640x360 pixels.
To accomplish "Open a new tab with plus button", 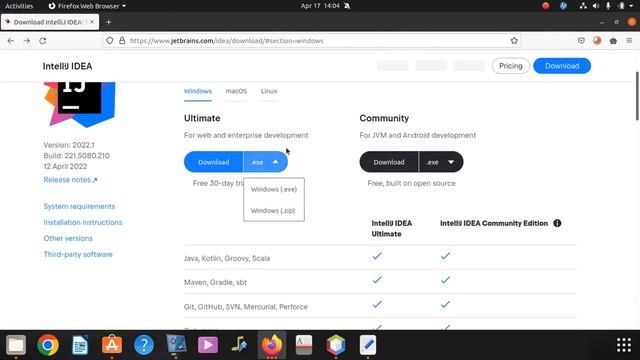I will [109, 22].
